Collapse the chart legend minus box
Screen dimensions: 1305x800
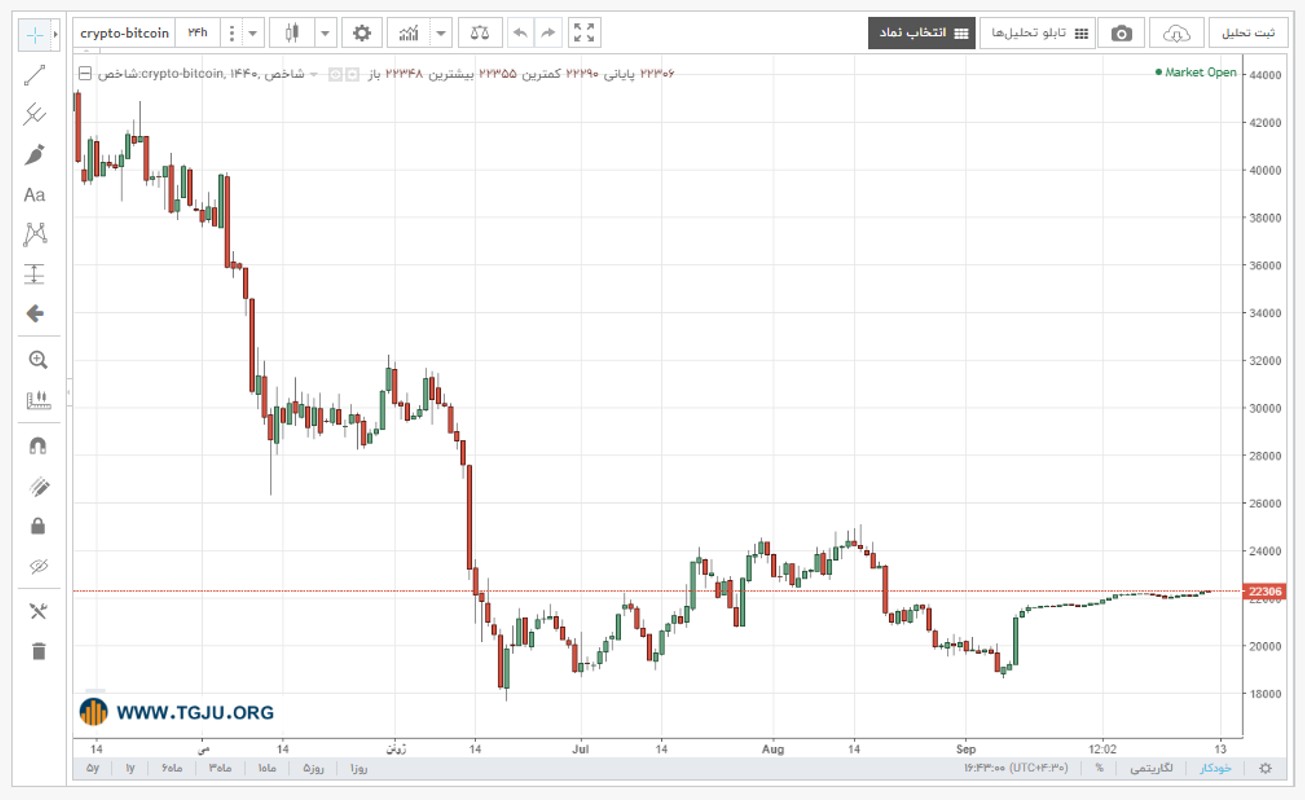point(84,73)
